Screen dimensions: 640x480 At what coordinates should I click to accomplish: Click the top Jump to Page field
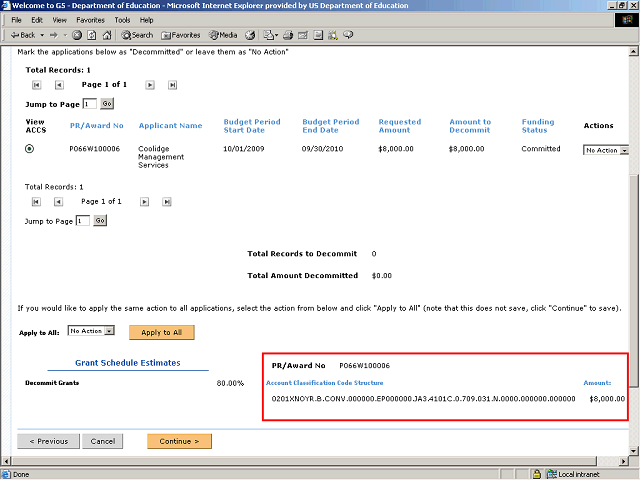pyautogui.click(x=90, y=104)
